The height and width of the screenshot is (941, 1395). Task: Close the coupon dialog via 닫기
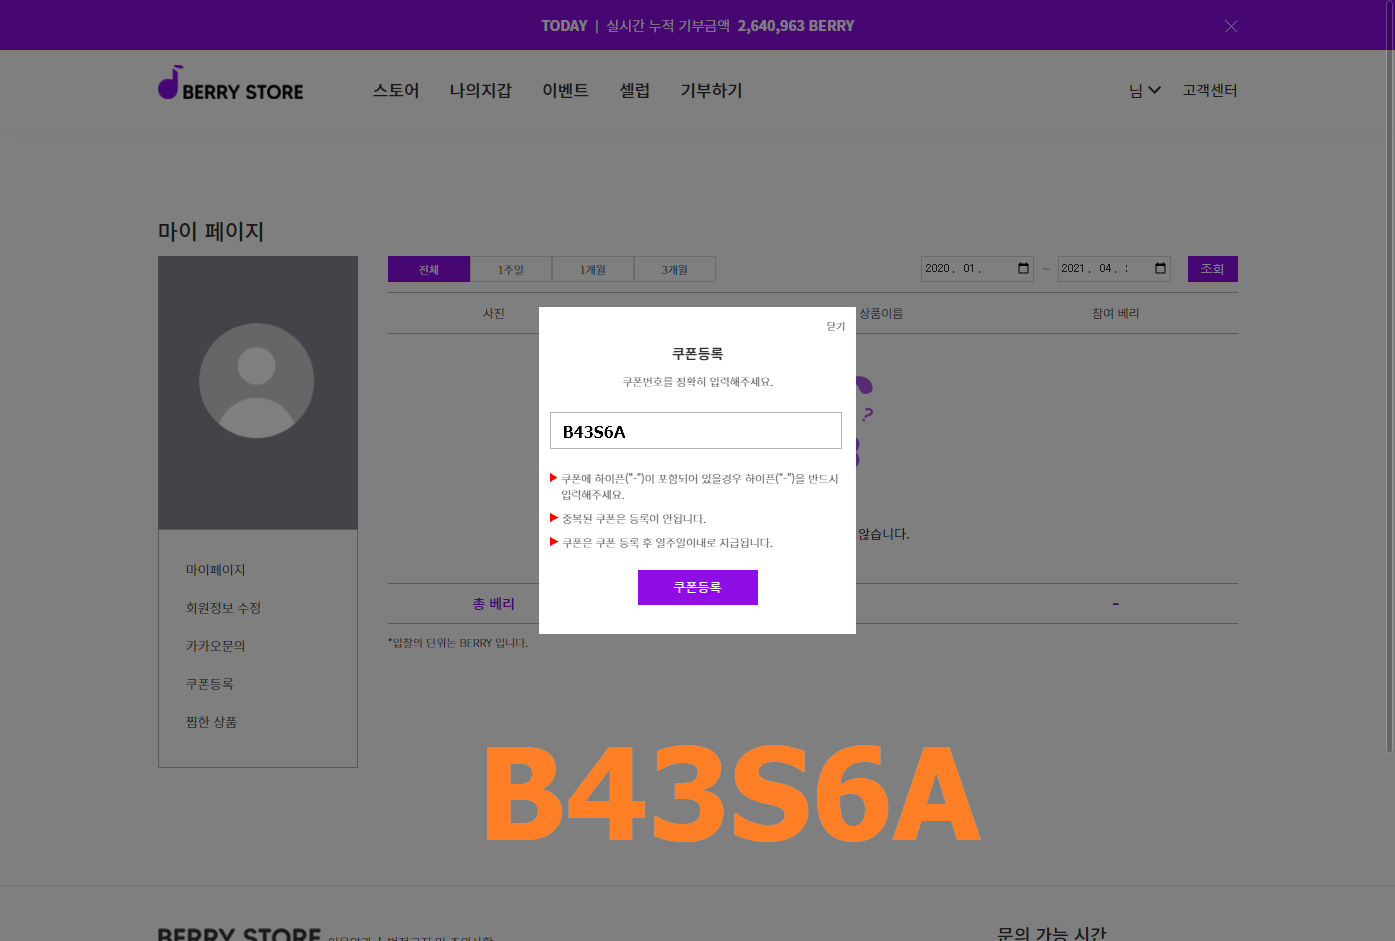tap(836, 326)
